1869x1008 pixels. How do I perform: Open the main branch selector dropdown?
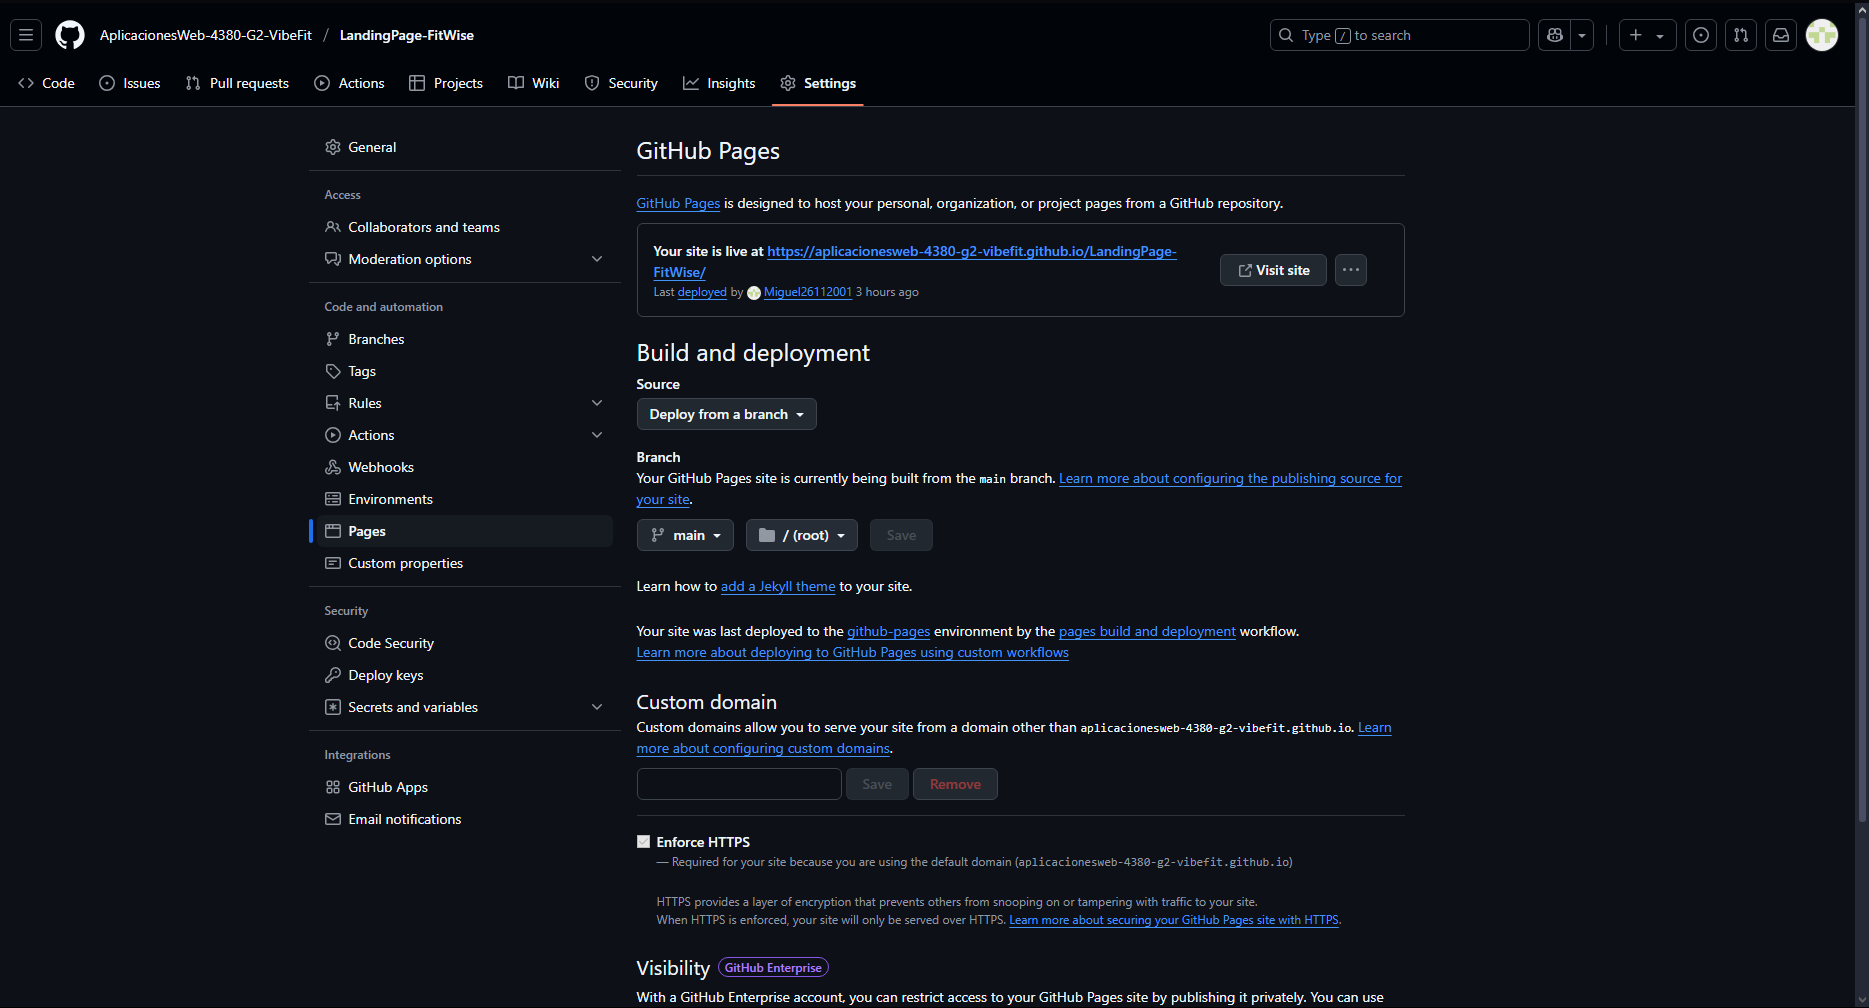click(685, 535)
